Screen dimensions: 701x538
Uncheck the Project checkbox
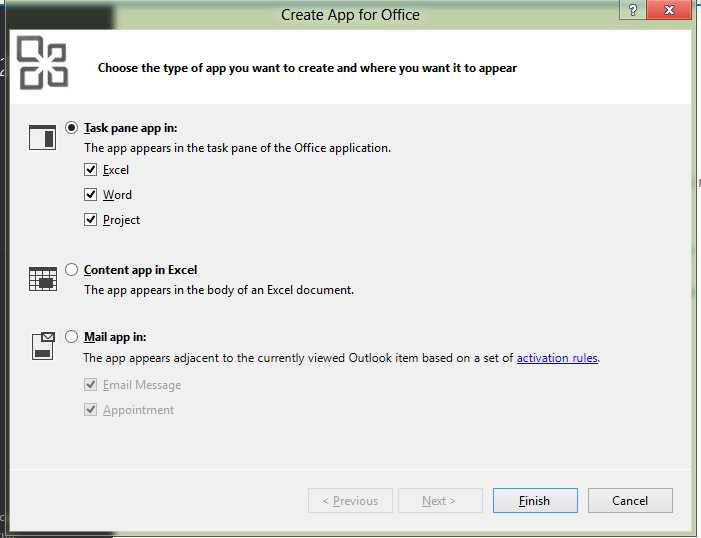90,220
